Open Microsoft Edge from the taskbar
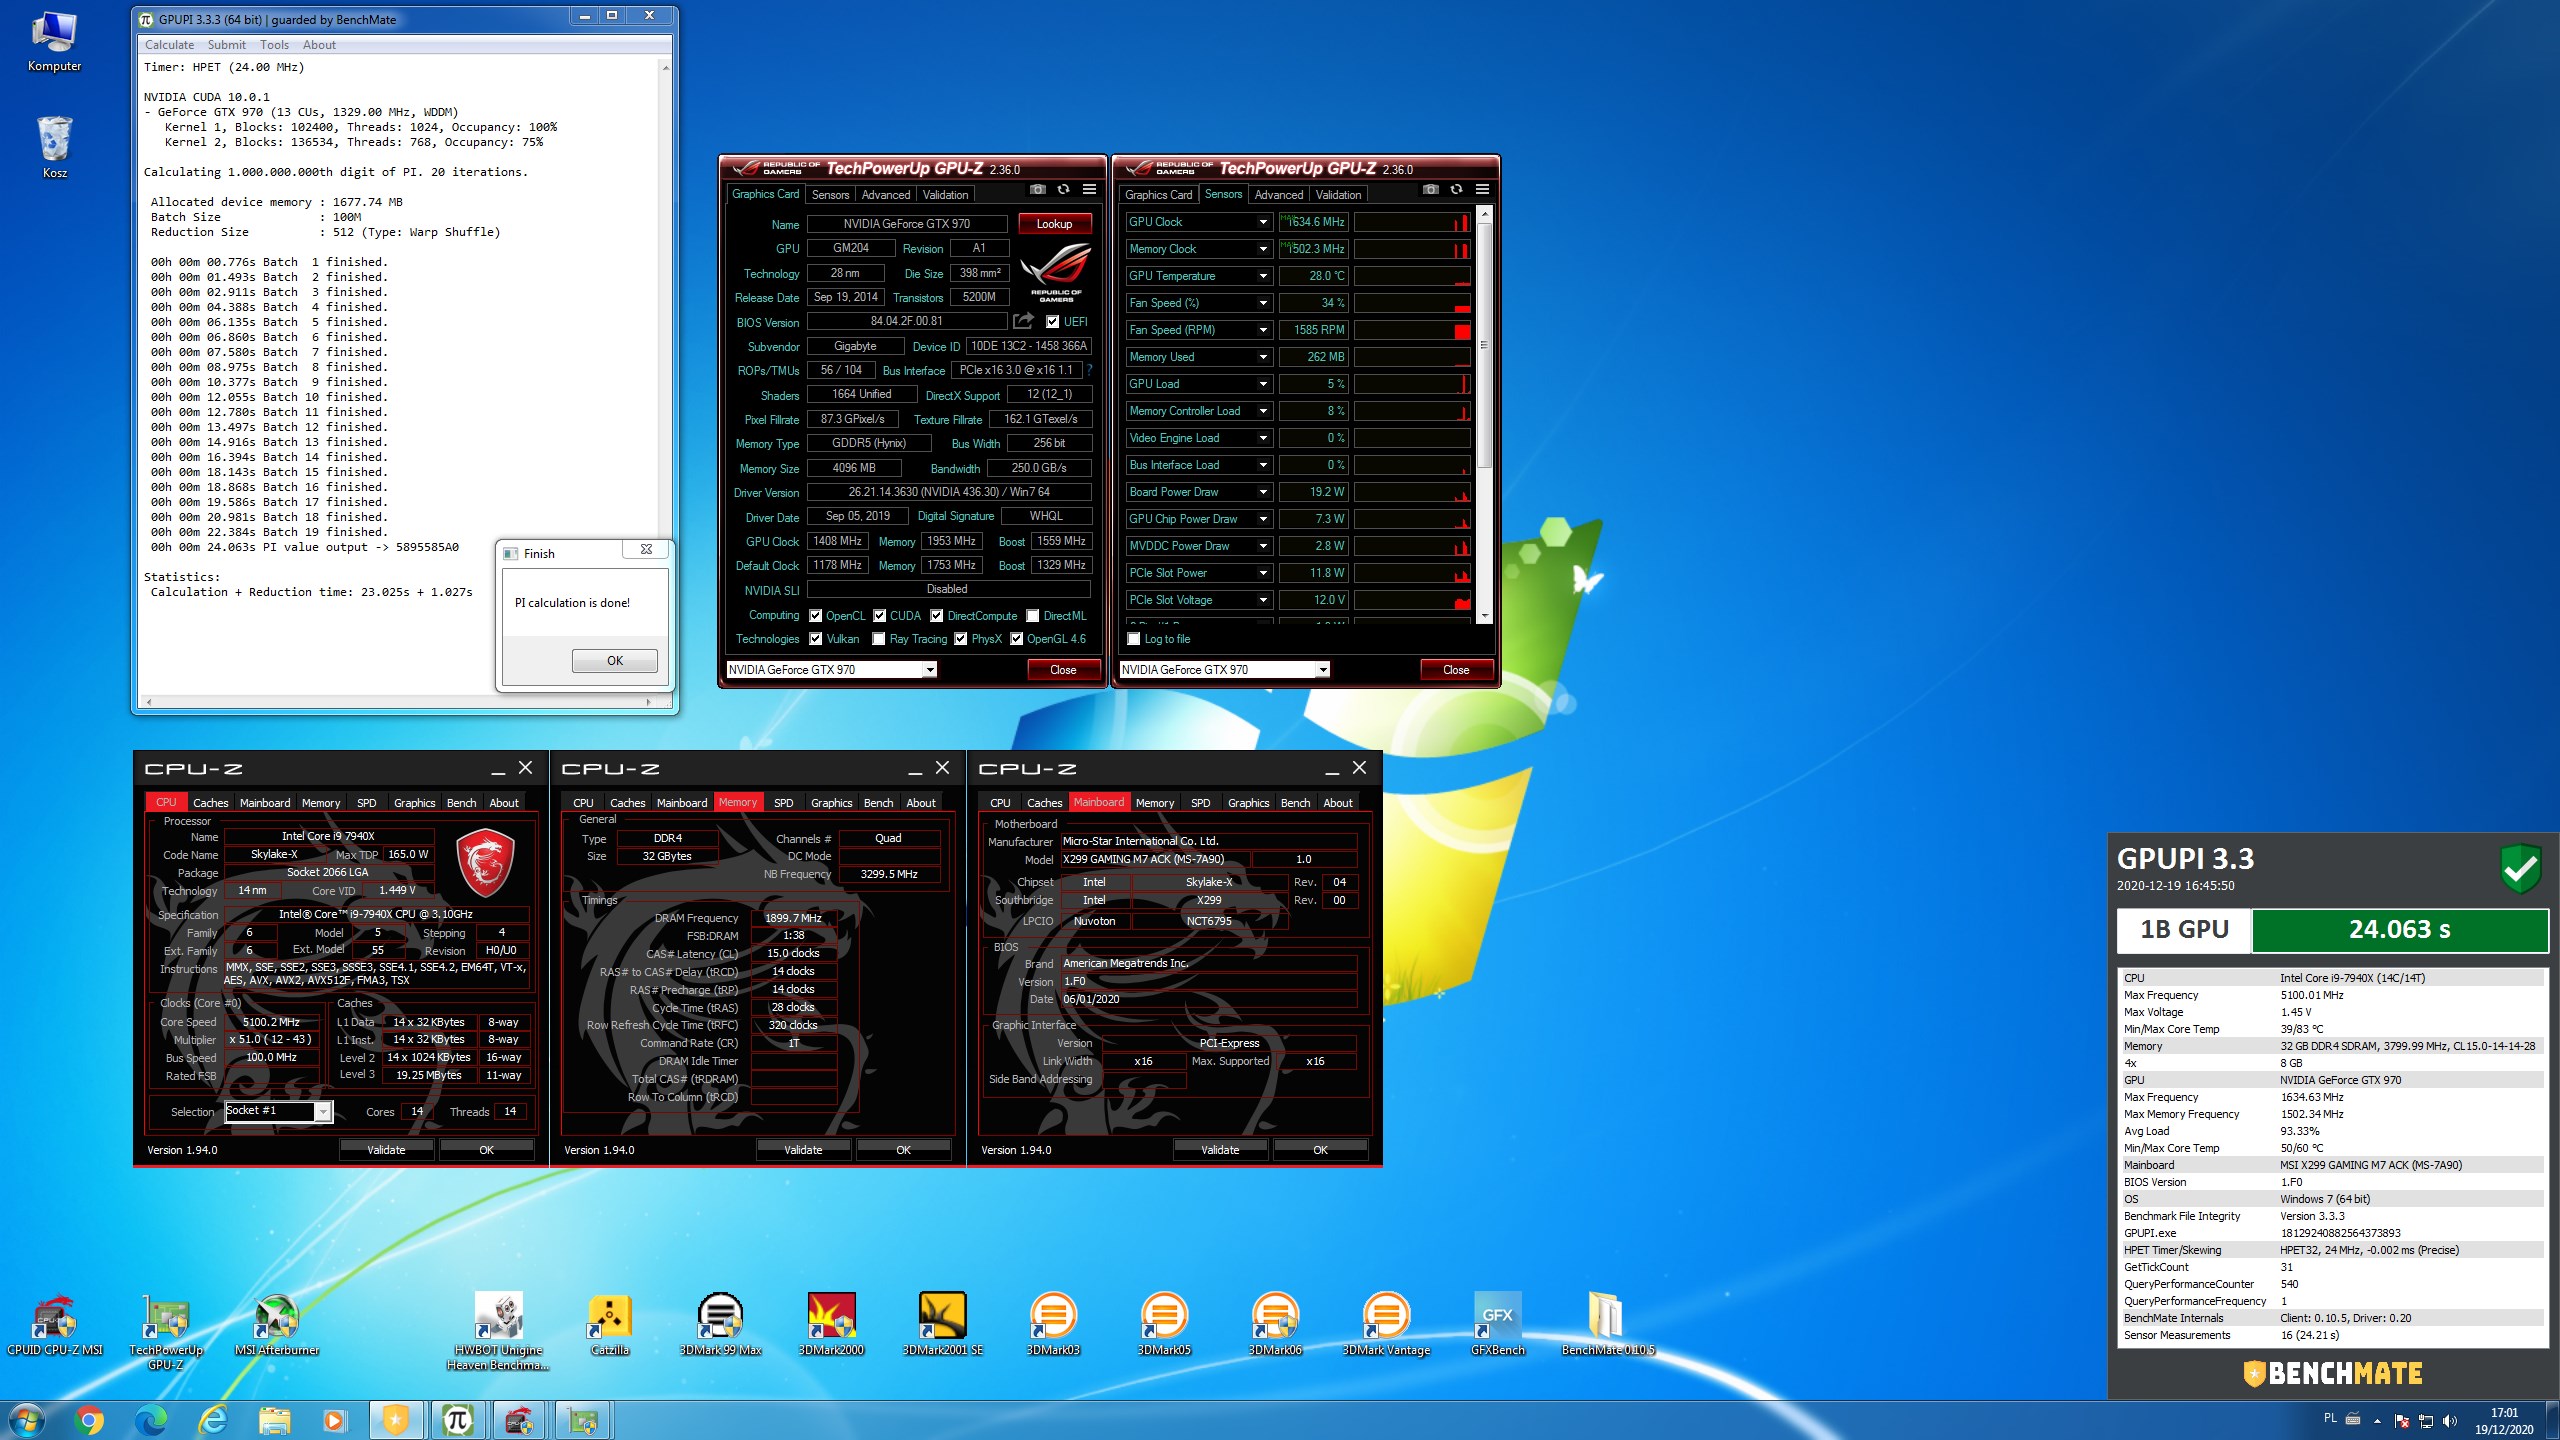The height and width of the screenshot is (1440, 2560). [151, 1420]
